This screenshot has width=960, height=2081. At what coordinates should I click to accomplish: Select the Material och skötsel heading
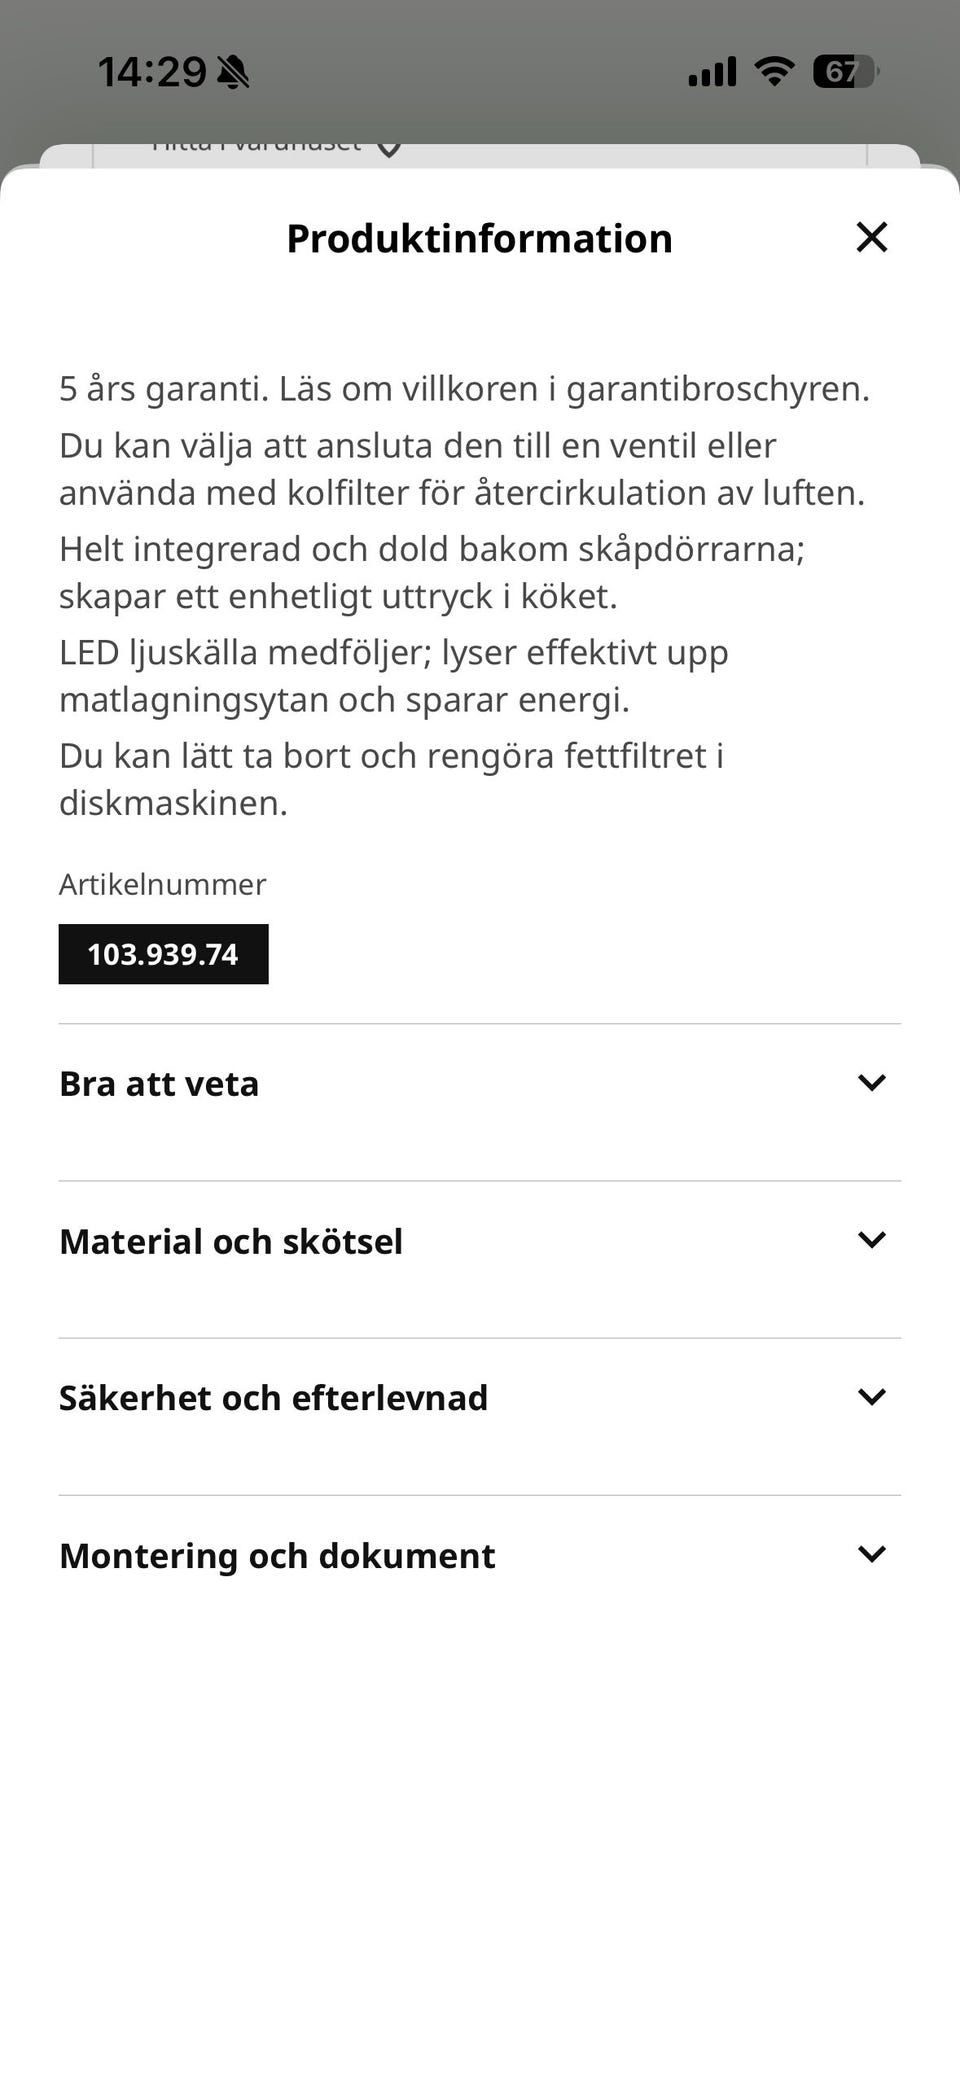pos(231,1241)
